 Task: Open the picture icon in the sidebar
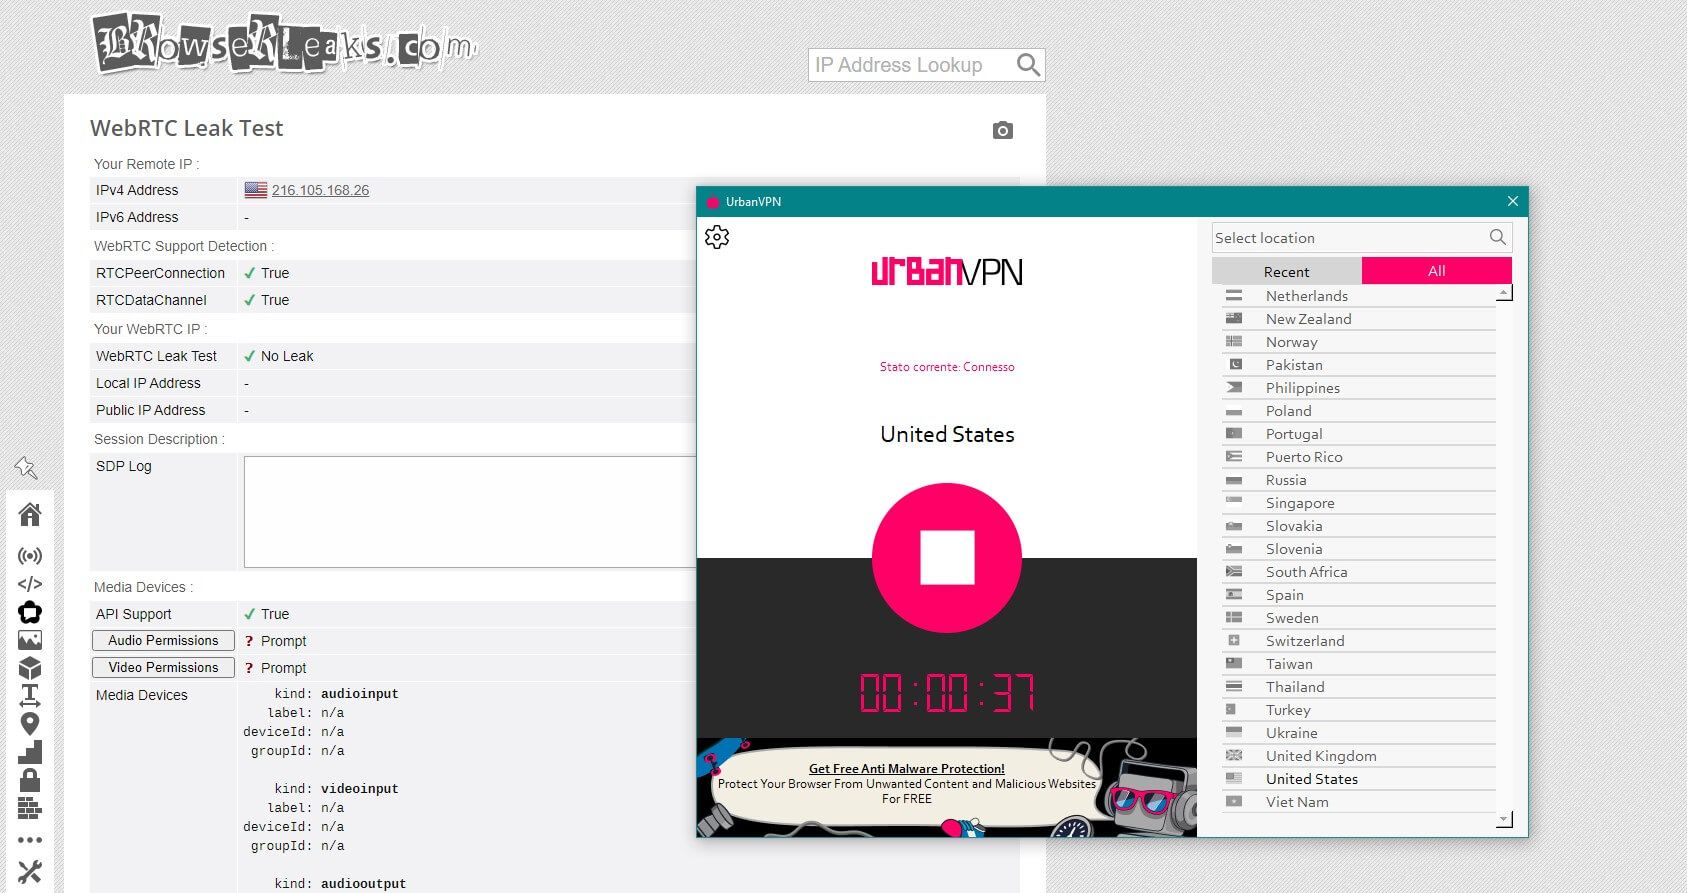pyautogui.click(x=30, y=640)
